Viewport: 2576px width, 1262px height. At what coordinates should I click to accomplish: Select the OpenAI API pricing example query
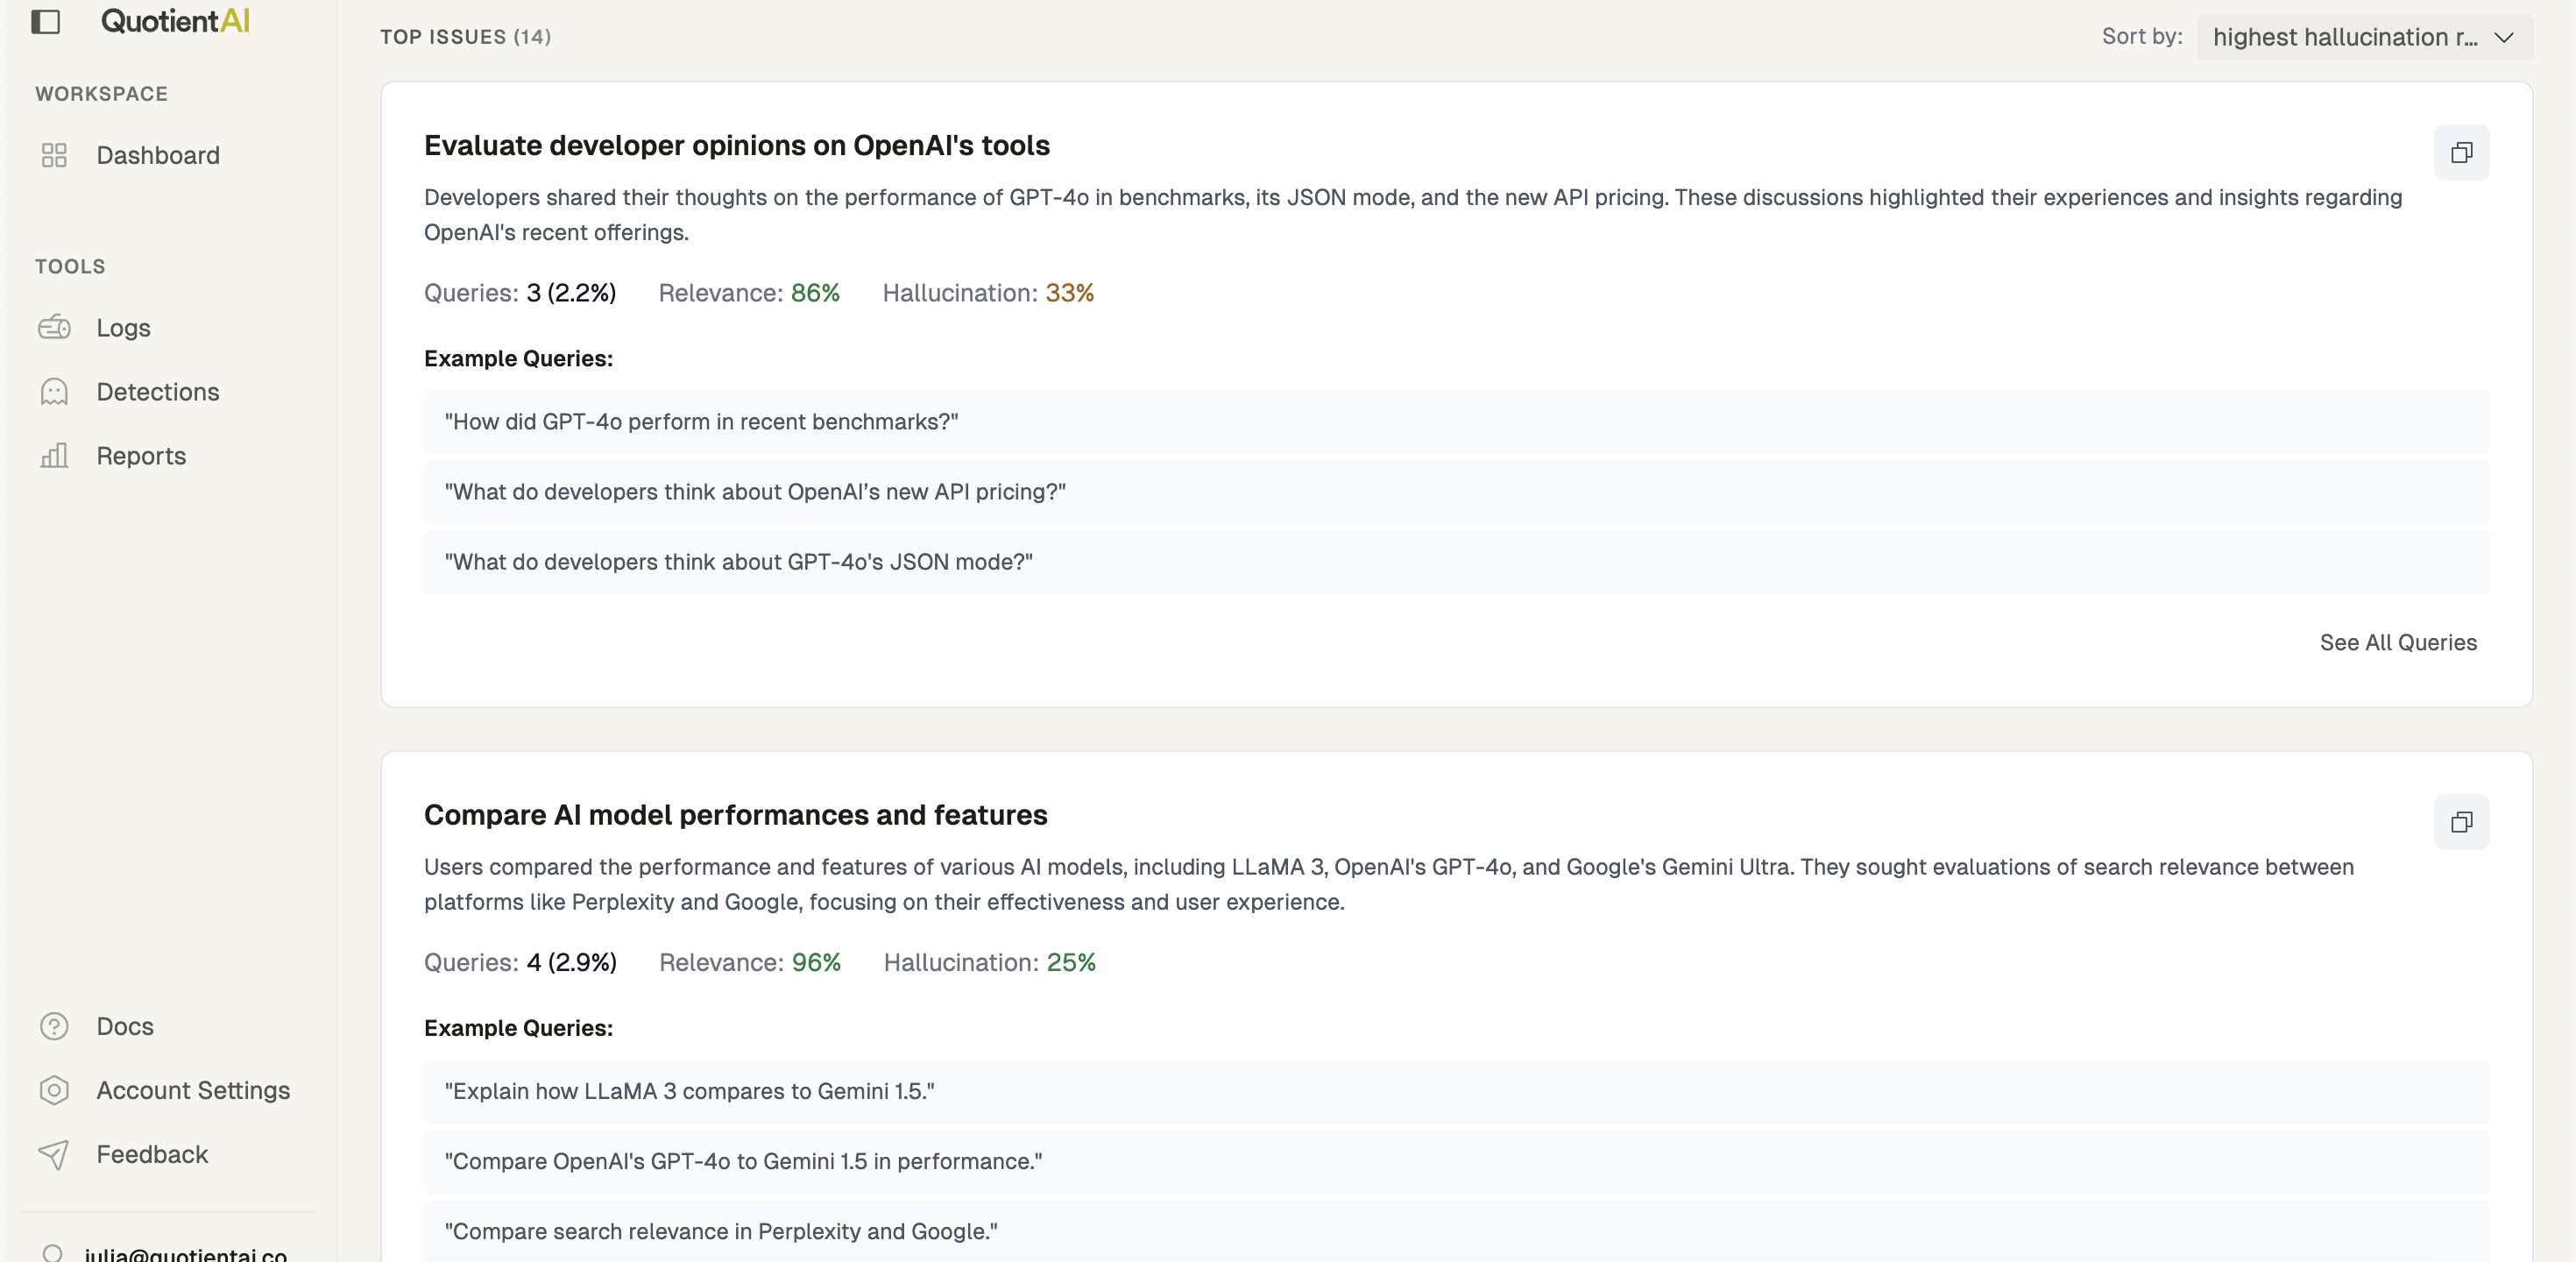(x=755, y=492)
